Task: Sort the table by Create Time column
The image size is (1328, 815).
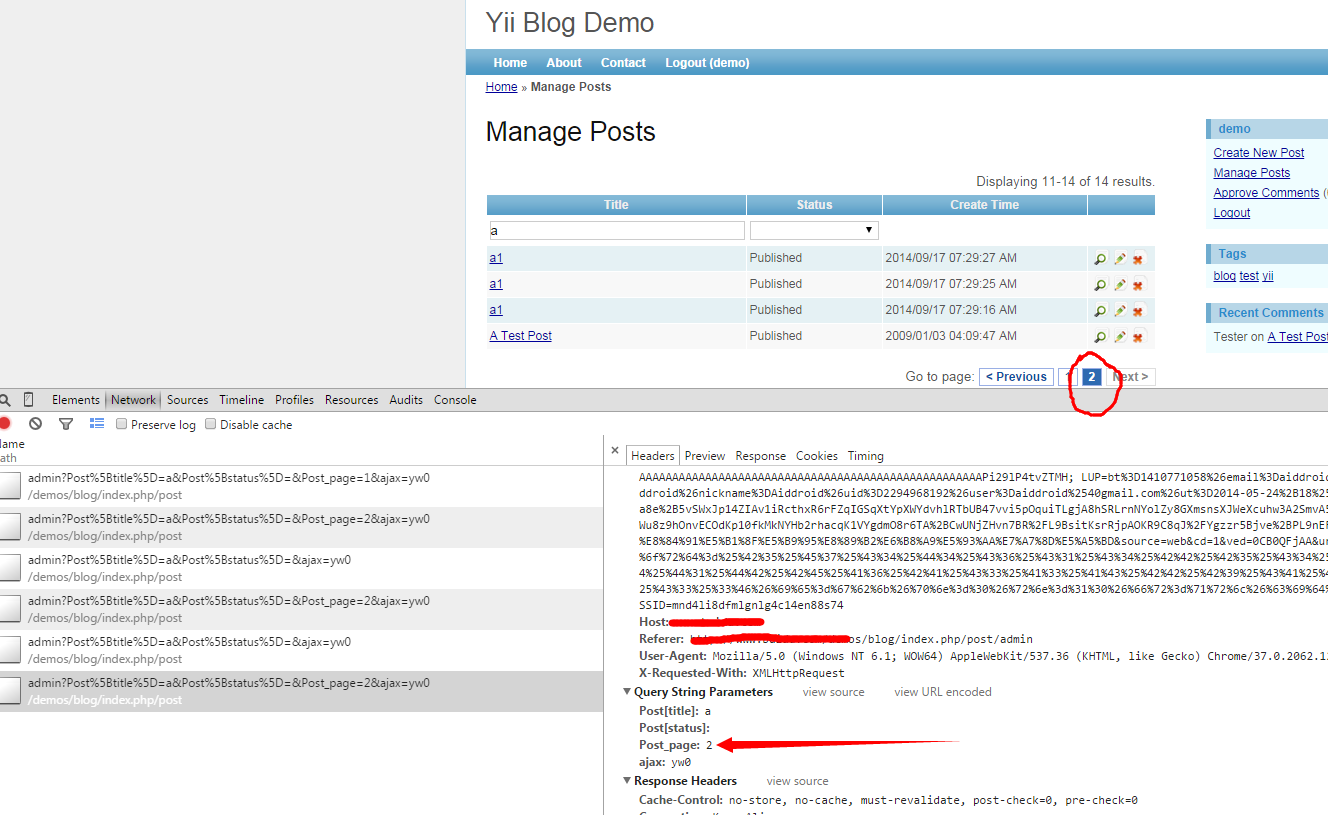Action: click(985, 205)
